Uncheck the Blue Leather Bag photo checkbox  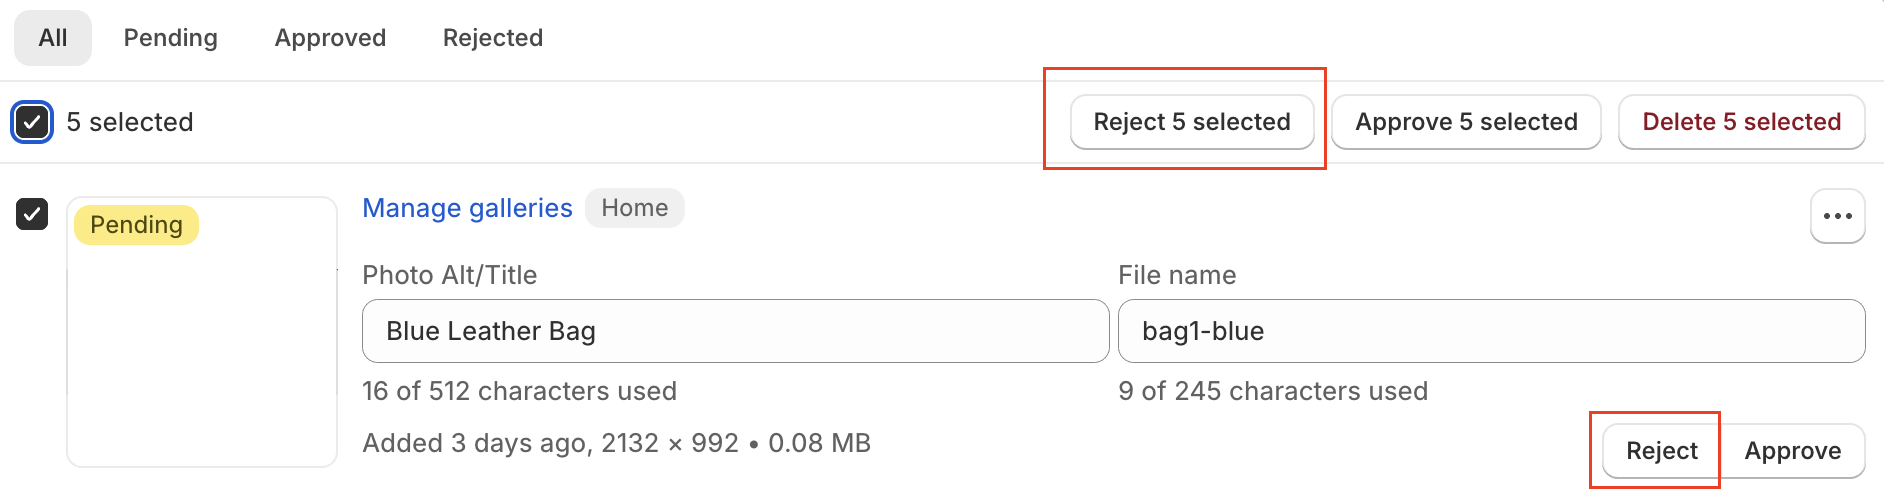pos(32,214)
